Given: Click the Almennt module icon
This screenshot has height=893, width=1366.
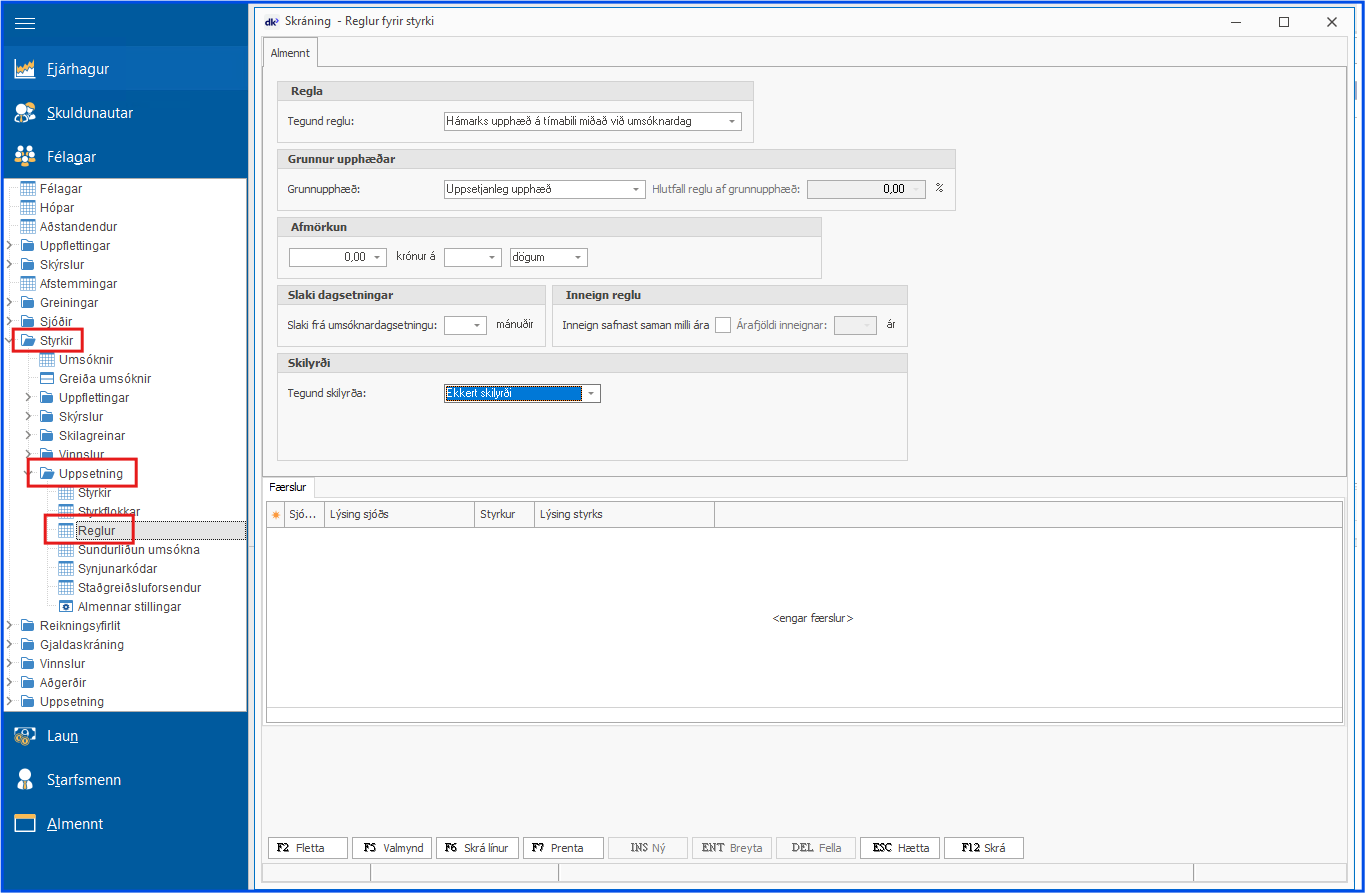Looking at the screenshot, I should tap(25, 824).
